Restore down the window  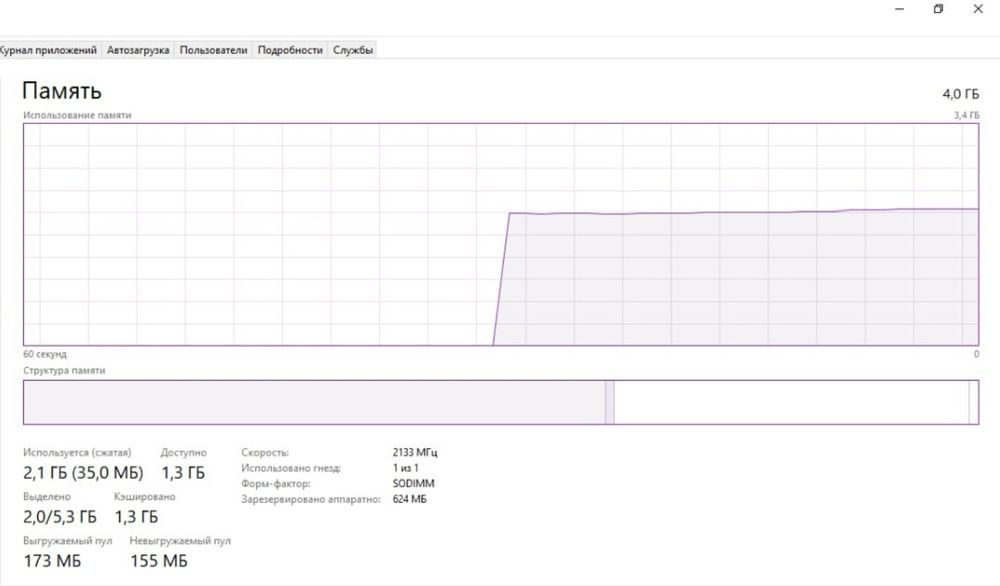(938, 9)
